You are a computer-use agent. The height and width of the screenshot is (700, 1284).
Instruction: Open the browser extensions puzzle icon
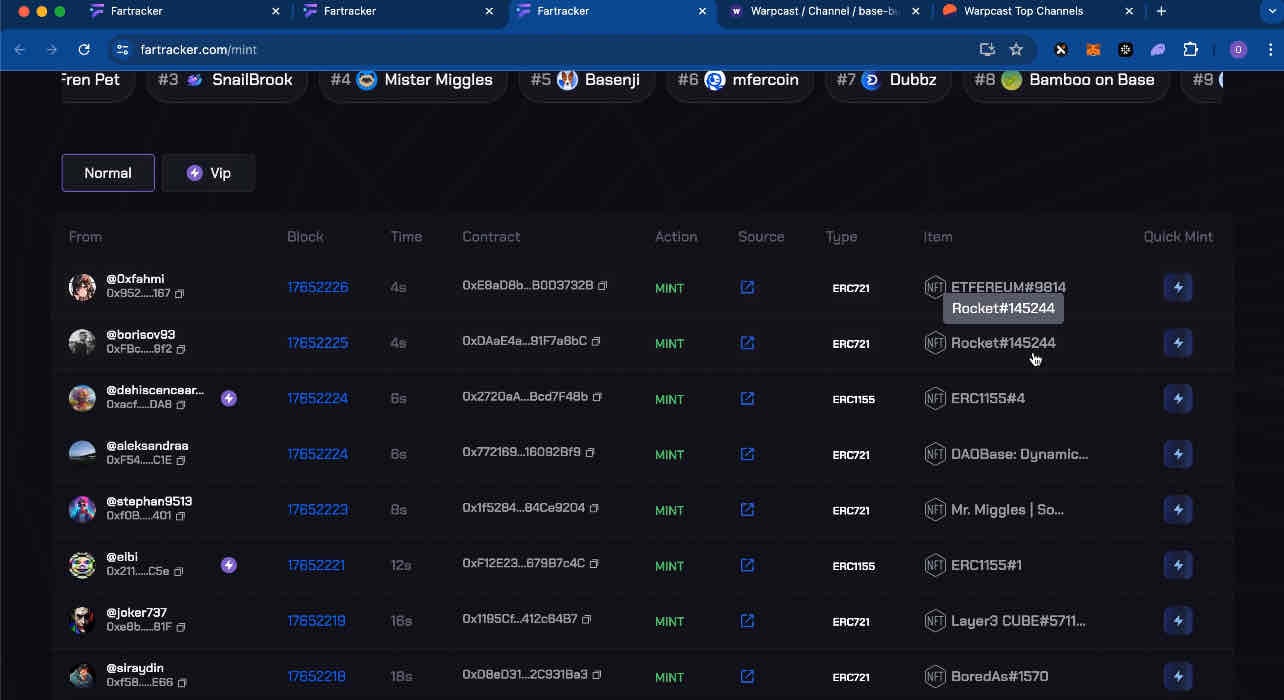click(x=1190, y=49)
